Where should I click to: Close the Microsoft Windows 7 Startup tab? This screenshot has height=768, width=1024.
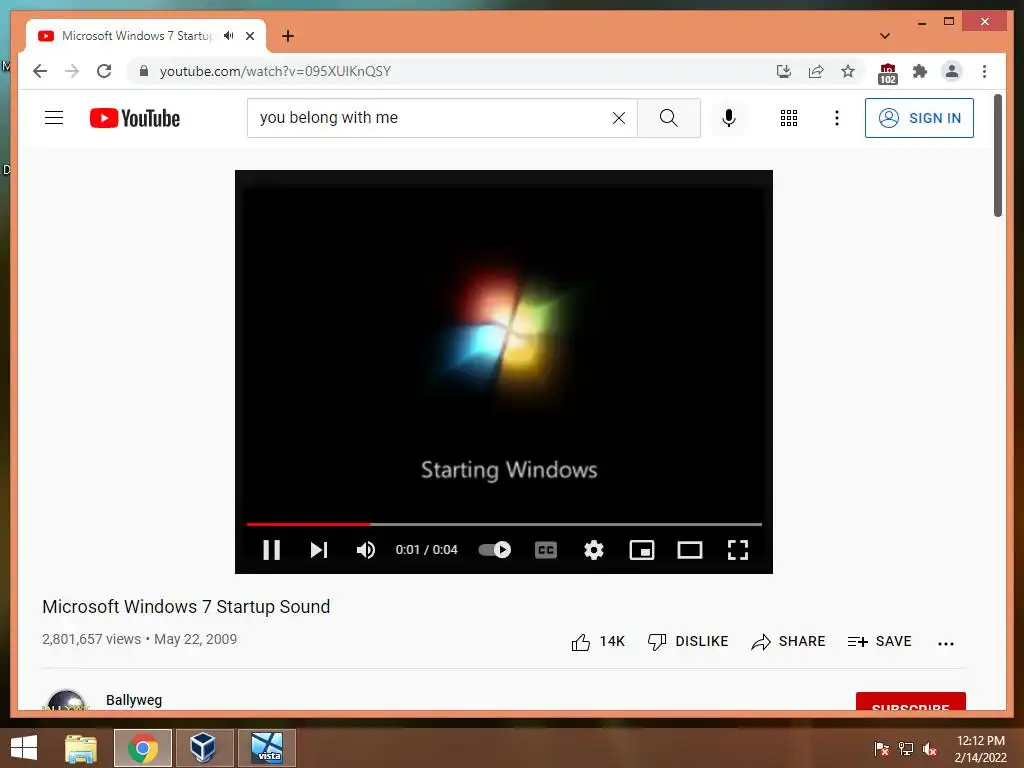(250, 36)
